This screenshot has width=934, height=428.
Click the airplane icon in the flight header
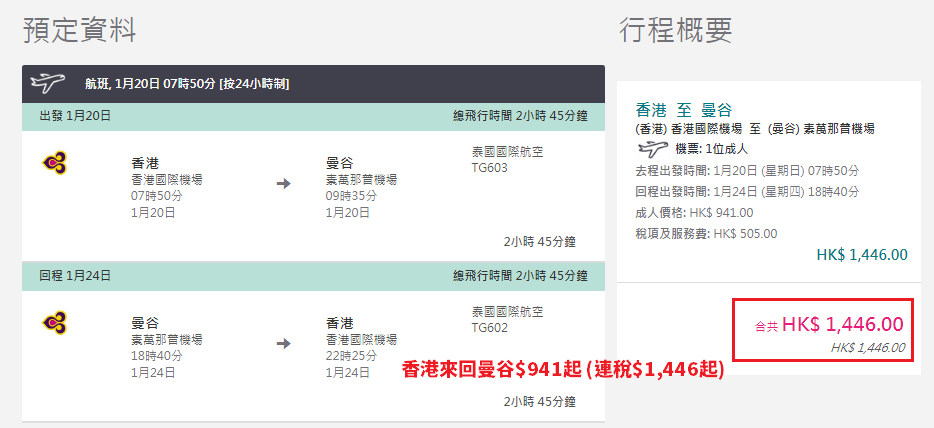[x=47, y=83]
